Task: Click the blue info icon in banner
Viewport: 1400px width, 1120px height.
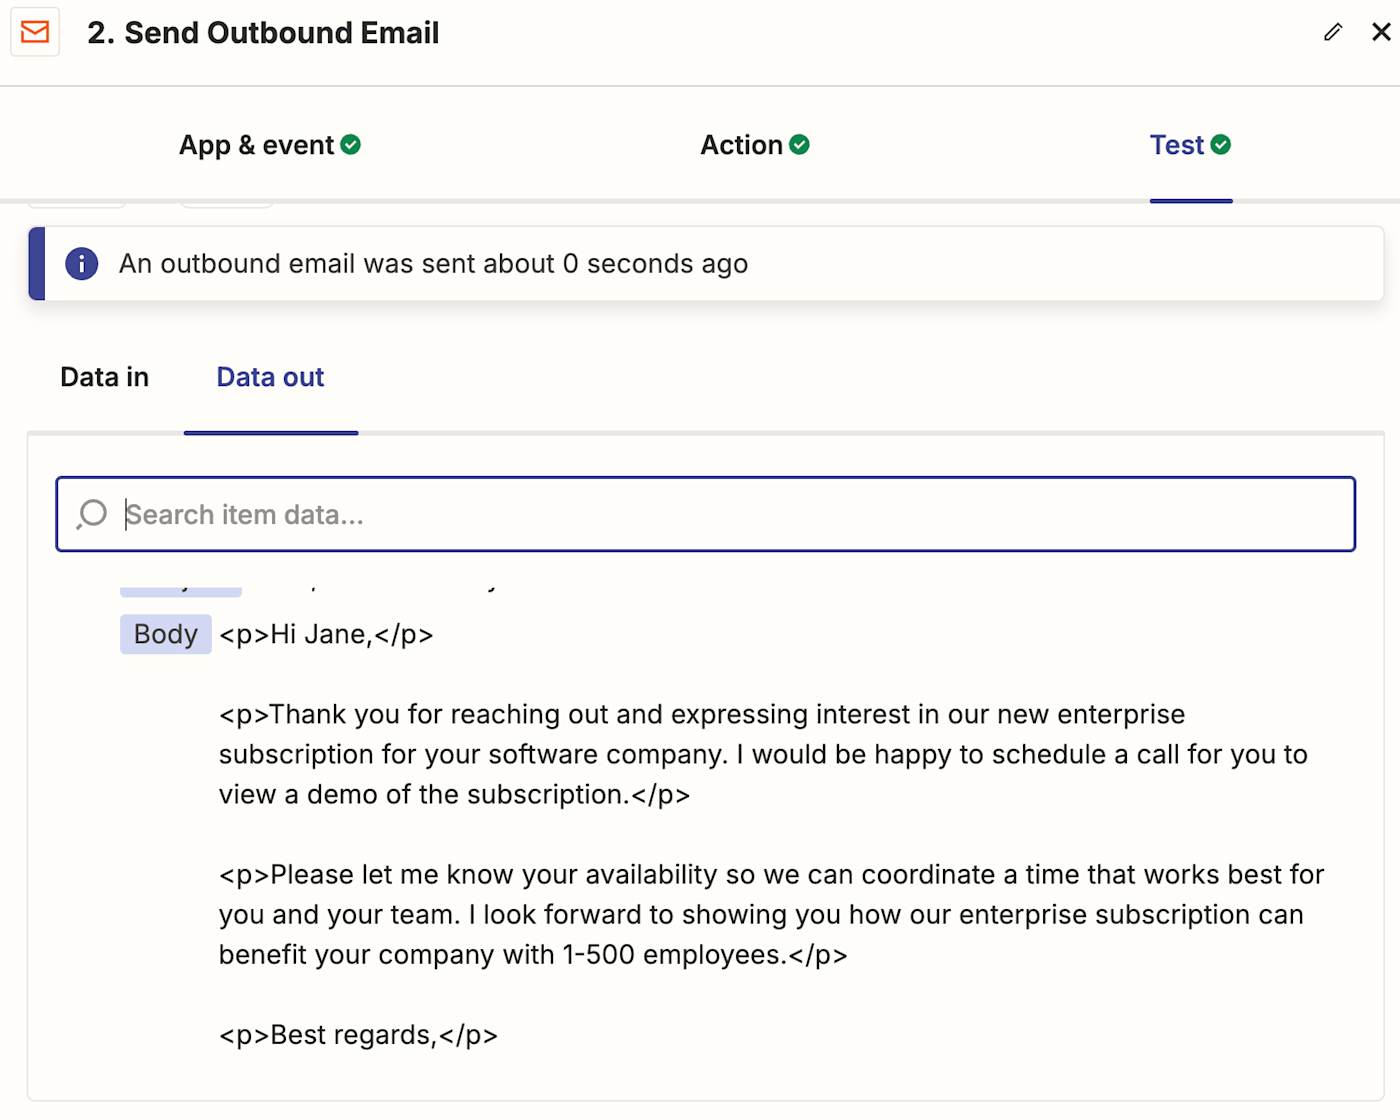Action: pyautogui.click(x=82, y=264)
